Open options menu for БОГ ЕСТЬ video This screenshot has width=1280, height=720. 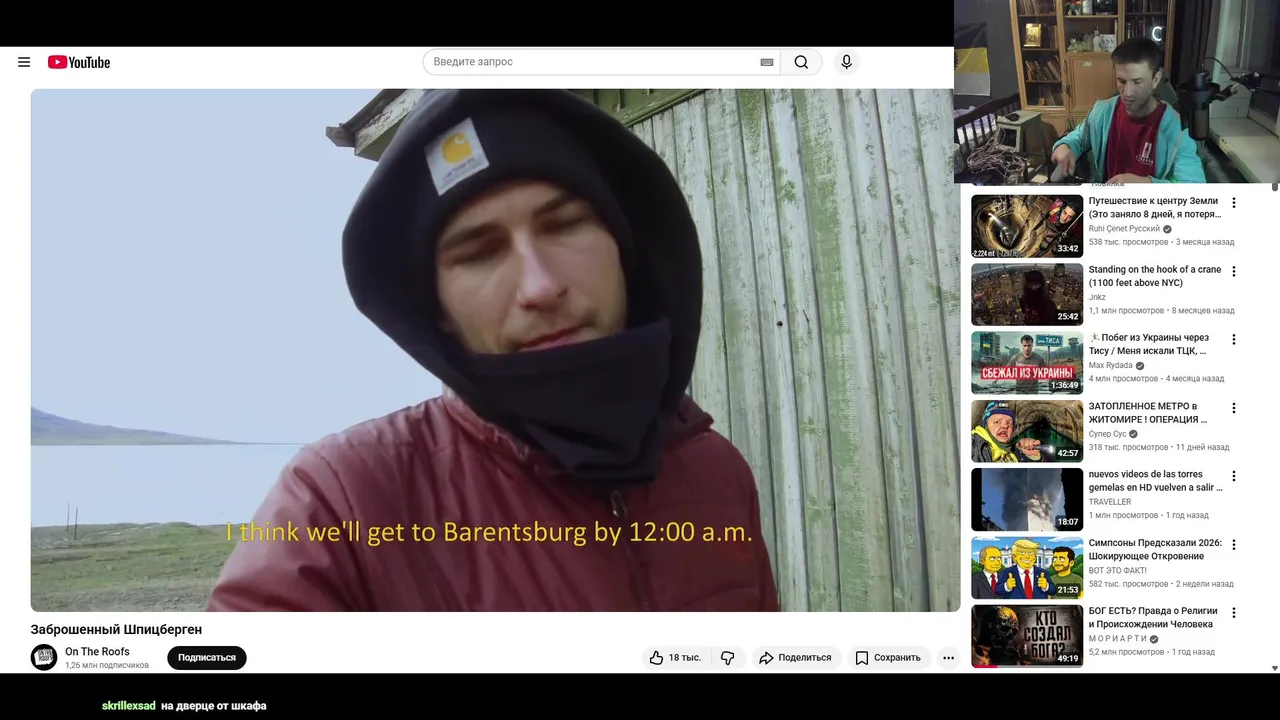[x=1234, y=612]
